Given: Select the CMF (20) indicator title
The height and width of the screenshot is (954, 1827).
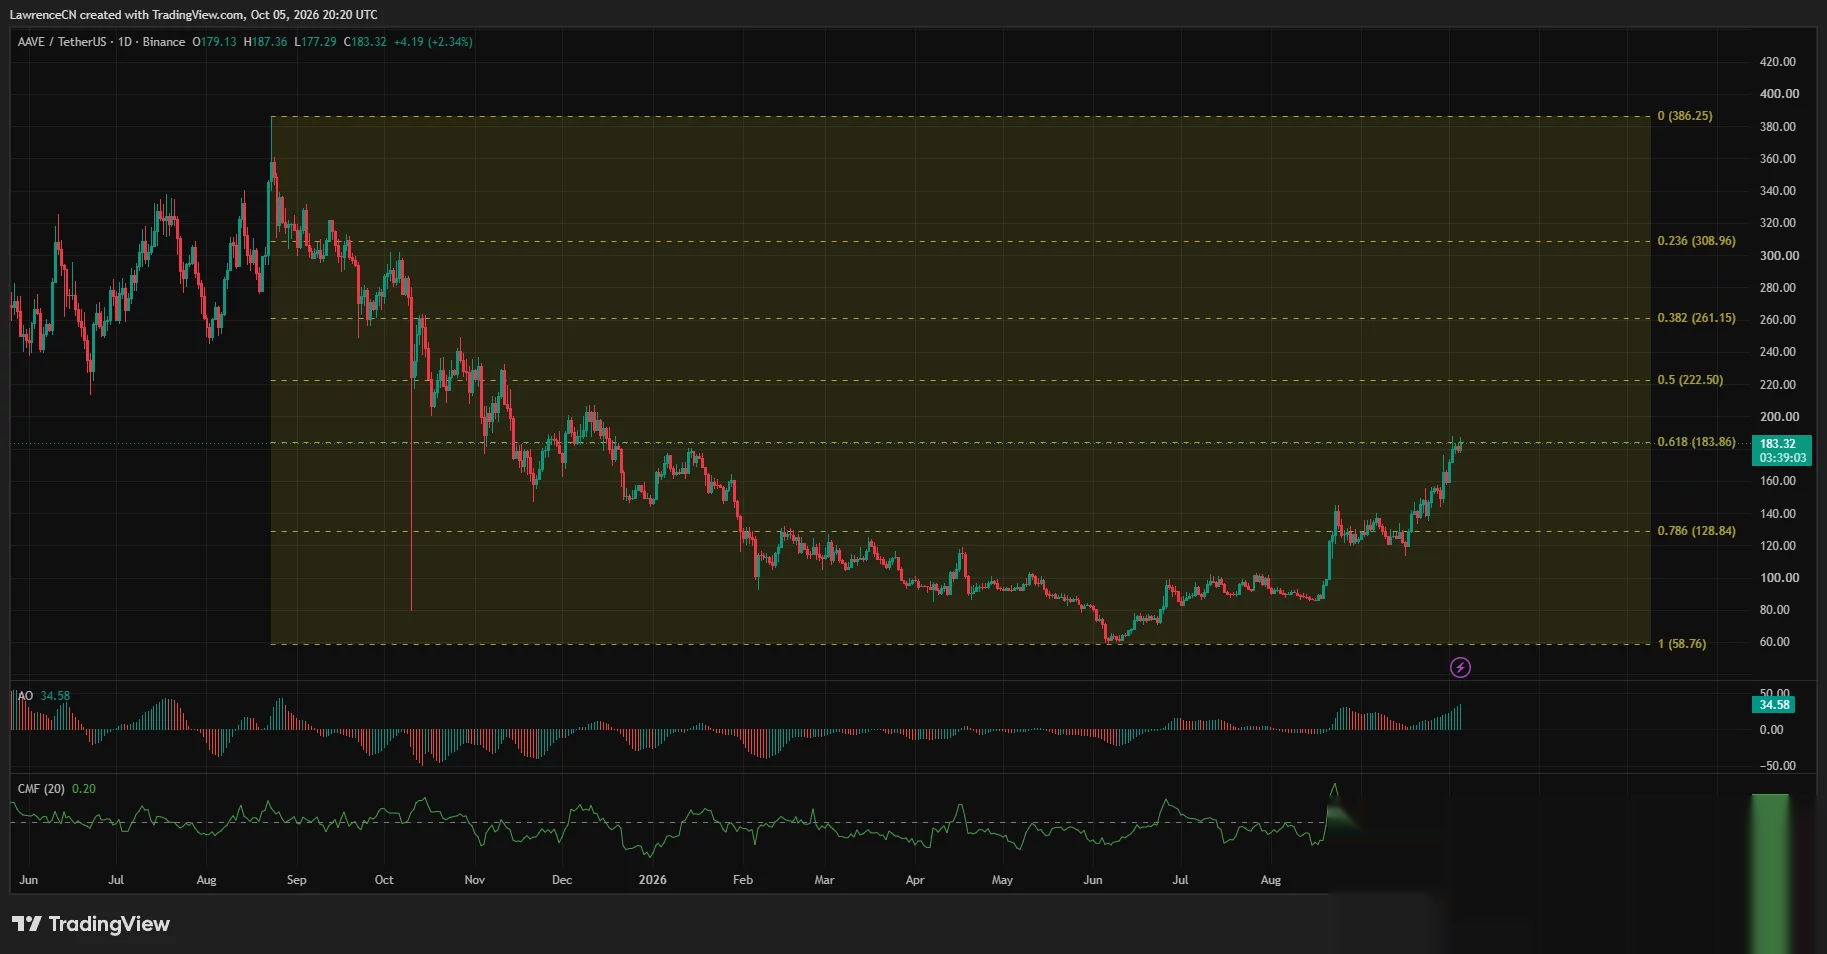Looking at the screenshot, I should click(x=41, y=789).
